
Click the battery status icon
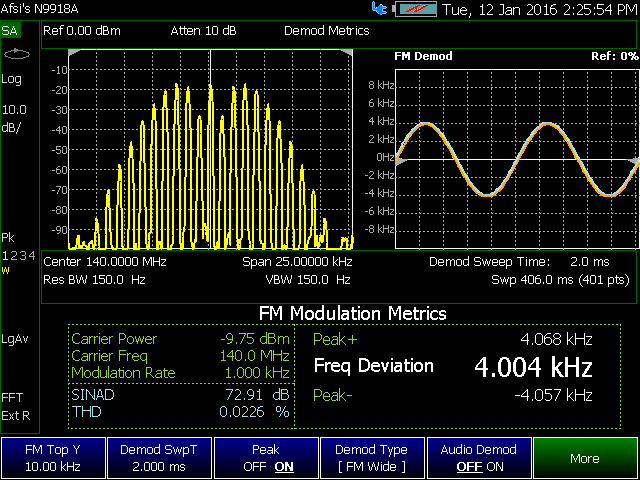(x=416, y=9)
